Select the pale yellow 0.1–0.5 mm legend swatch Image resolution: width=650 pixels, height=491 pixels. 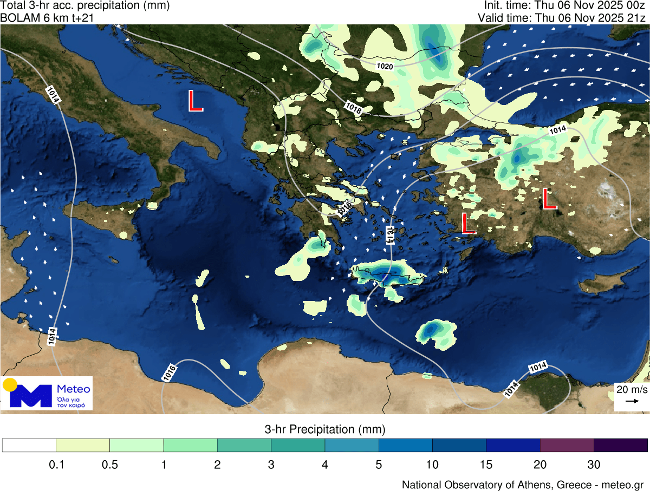click(x=83, y=445)
